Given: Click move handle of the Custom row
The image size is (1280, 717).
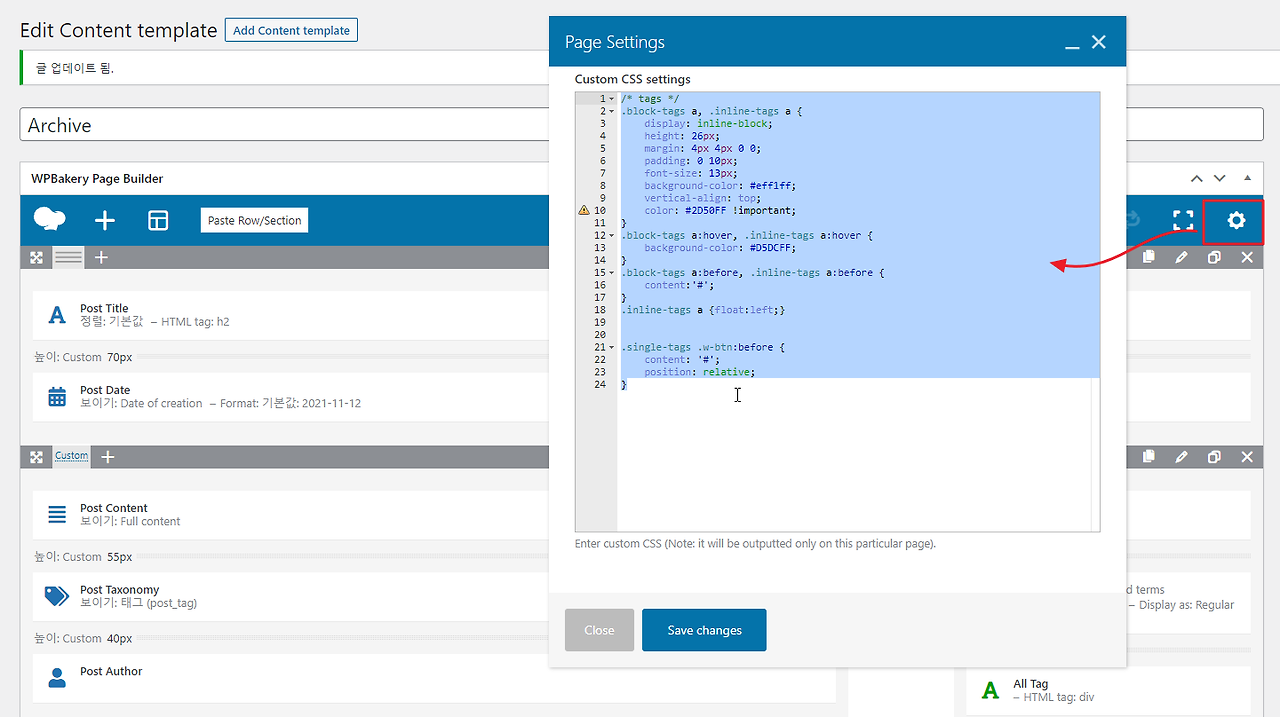Looking at the screenshot, I should click(37, 457).
